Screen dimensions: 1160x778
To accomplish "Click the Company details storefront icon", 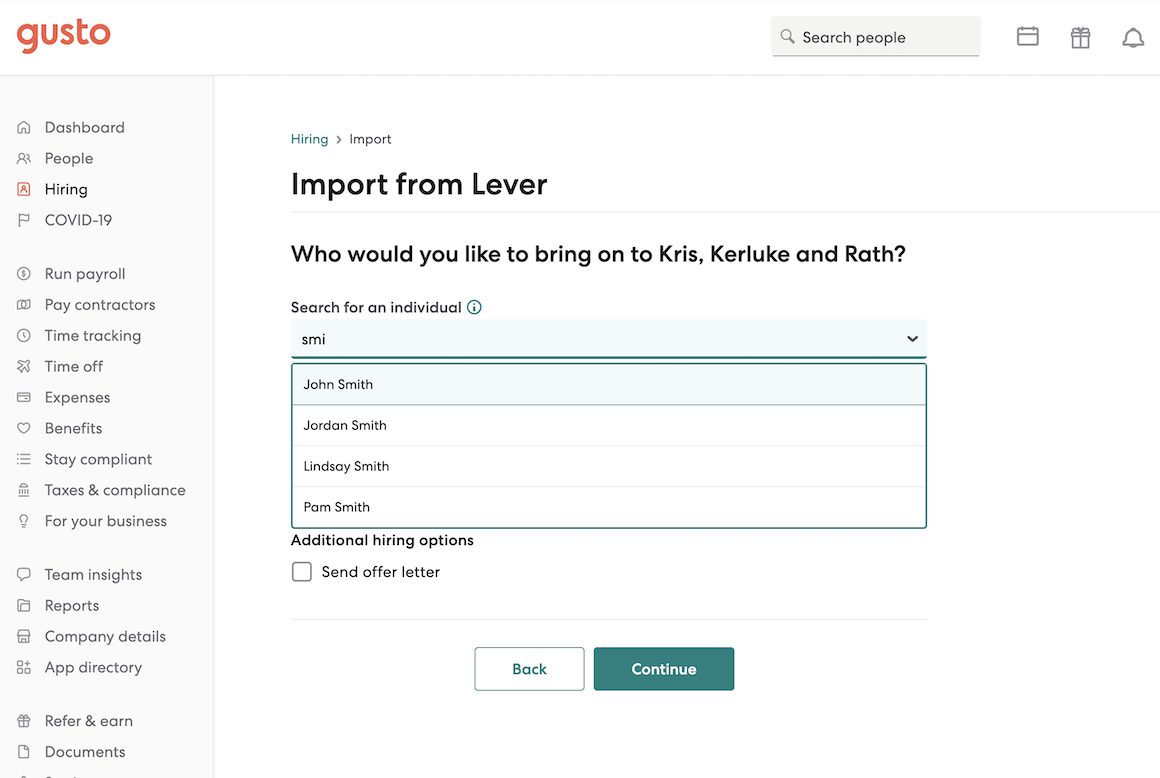I will click(24, 636).
